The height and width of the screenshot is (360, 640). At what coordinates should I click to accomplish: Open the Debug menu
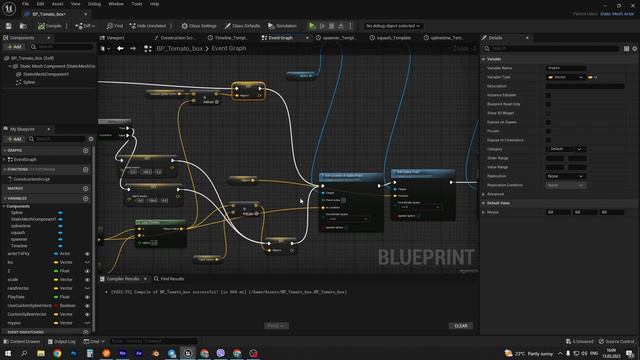(94, 4)
